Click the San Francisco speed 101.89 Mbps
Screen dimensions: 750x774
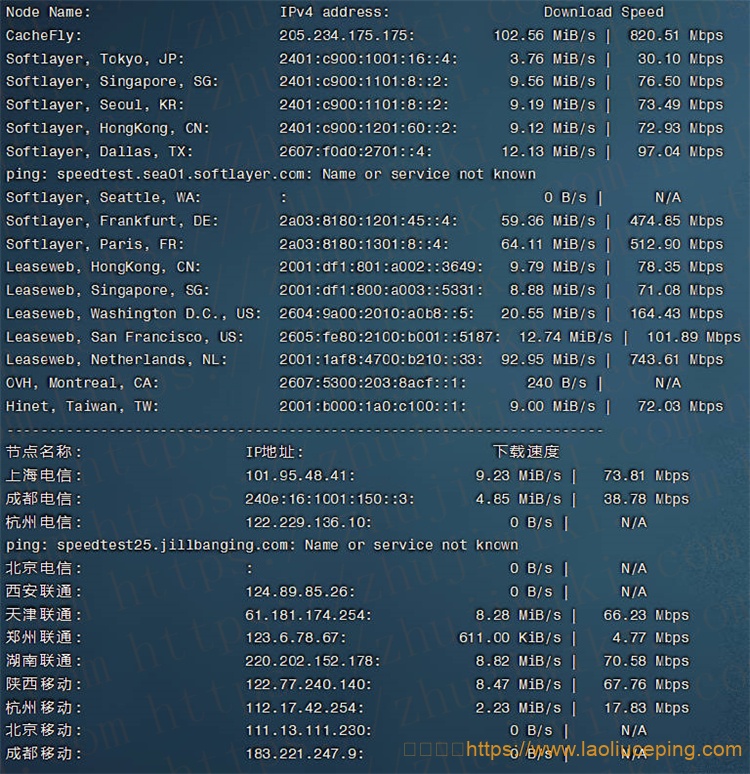693,337
